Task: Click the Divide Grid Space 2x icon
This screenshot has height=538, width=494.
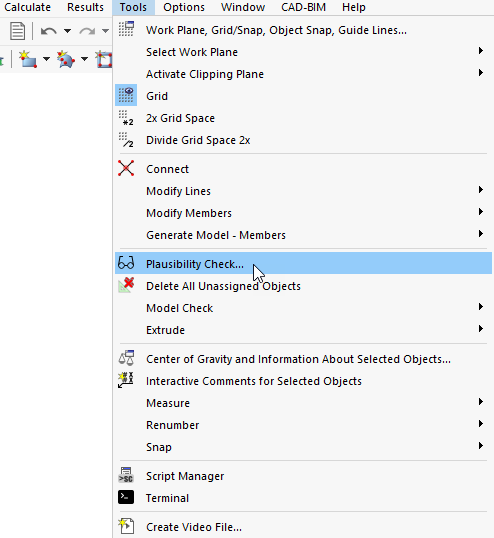Action: click(126, 140)
